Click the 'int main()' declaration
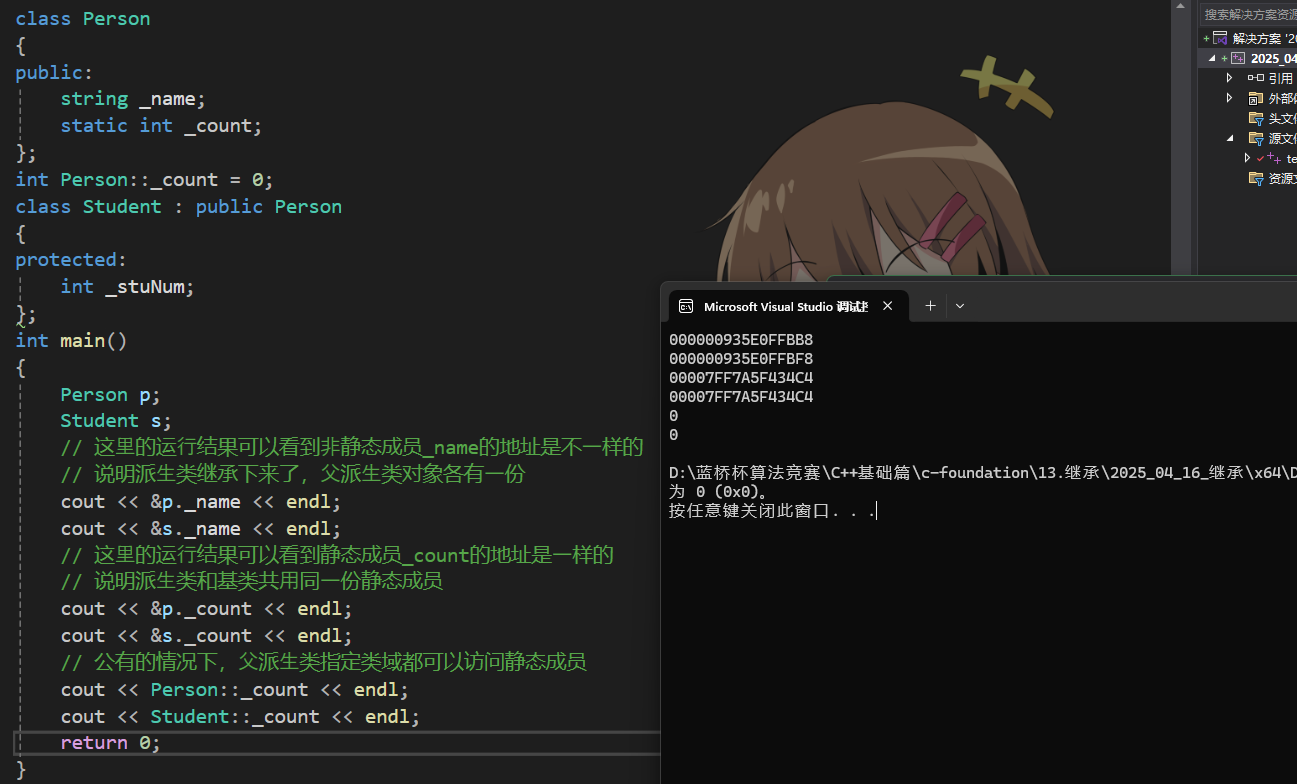Viewport: 1297px width, 784px height. coord(71,341)
